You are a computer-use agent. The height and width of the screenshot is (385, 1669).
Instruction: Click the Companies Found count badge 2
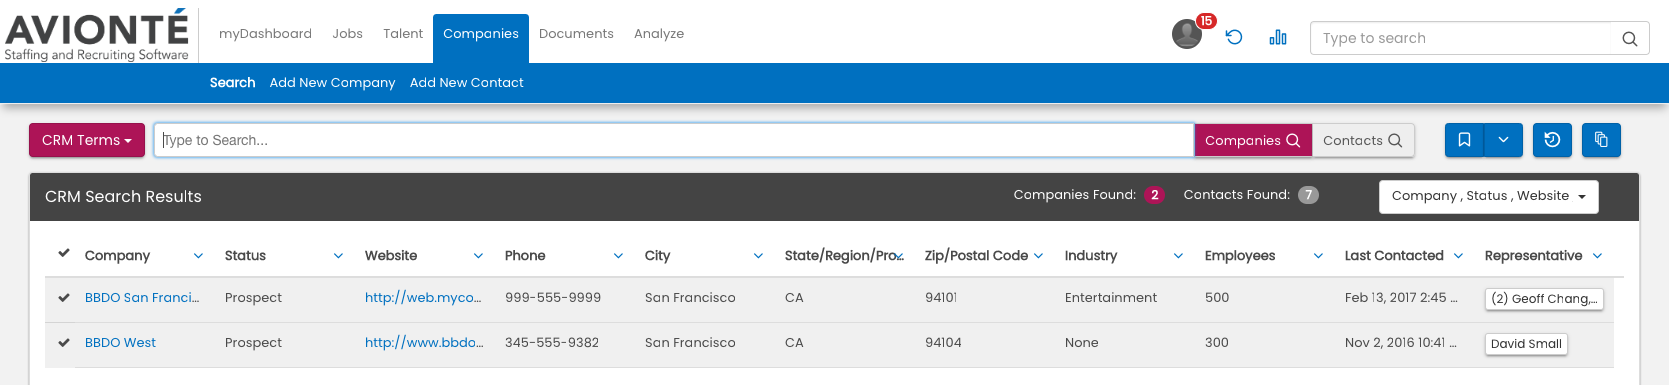pyautogui.click(x=1154, y=195)
